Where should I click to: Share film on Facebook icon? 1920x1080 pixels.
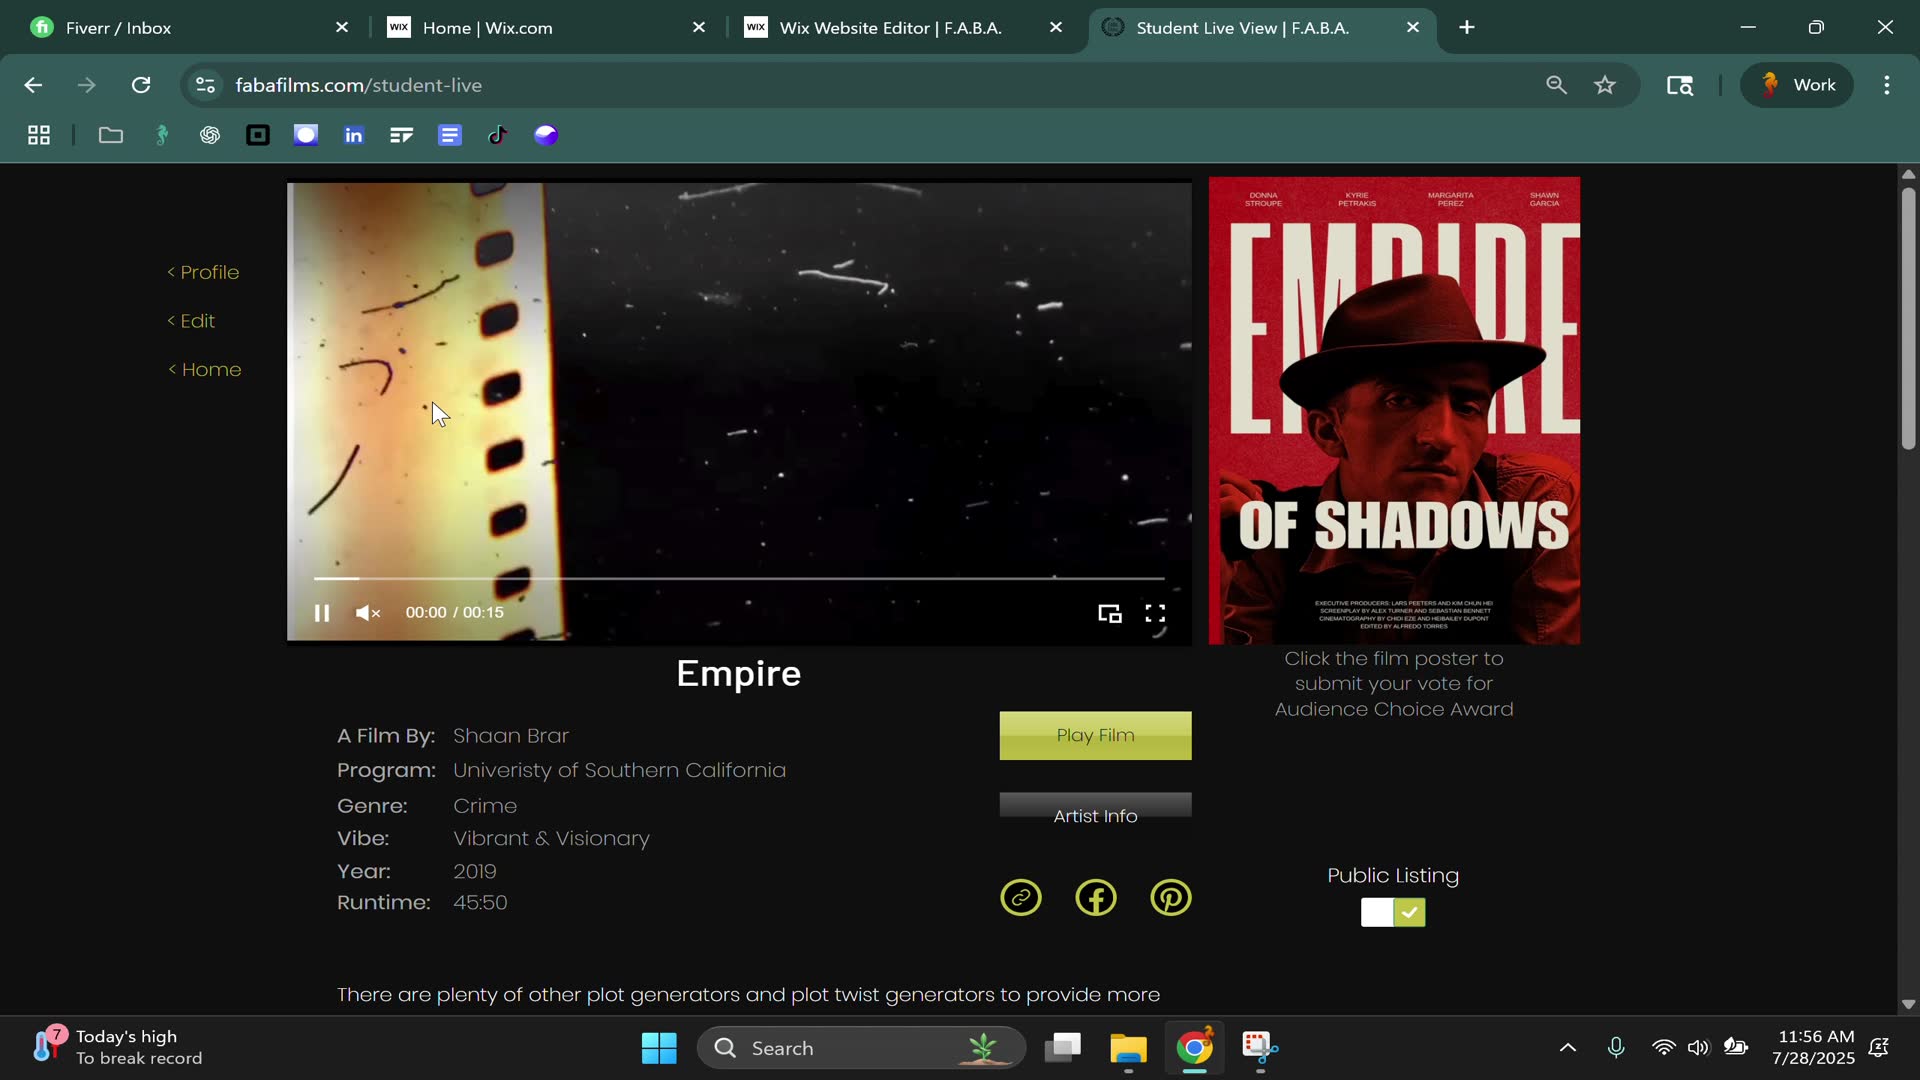(x=1095, y=897)
